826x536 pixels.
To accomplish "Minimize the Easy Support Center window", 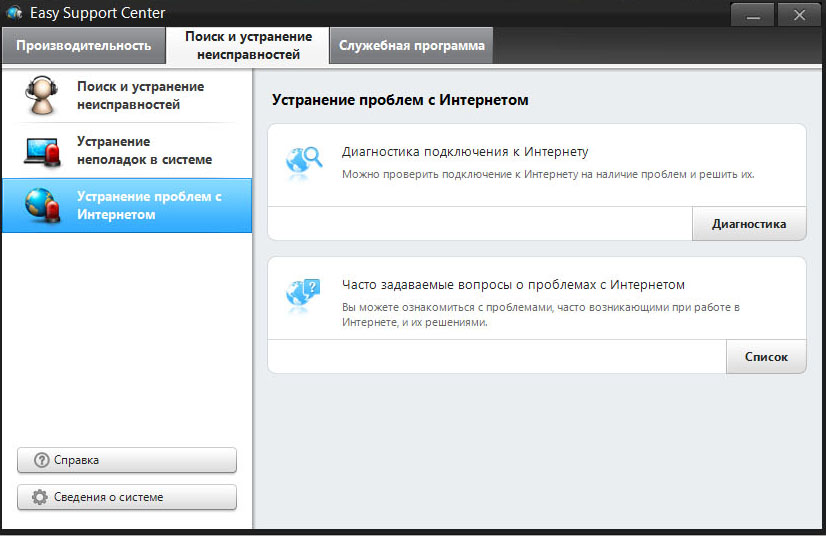I will click(752, 15).
